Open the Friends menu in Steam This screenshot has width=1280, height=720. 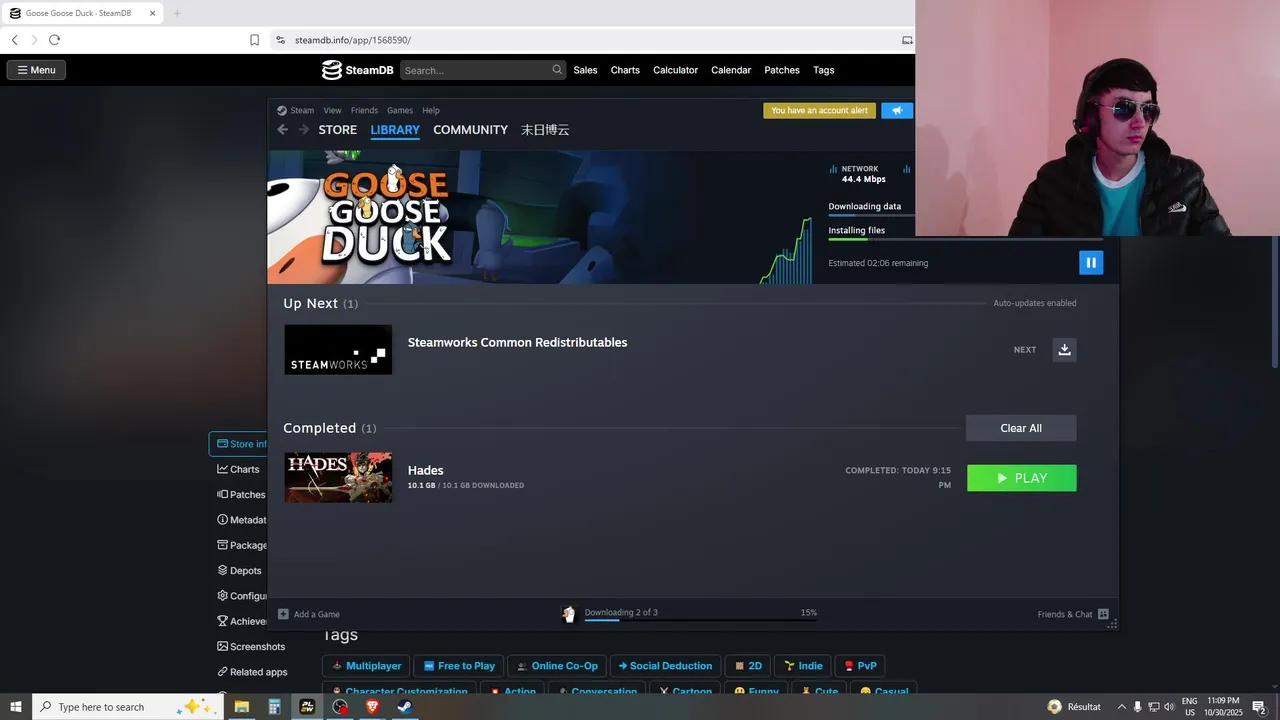[x=364, y=110]
